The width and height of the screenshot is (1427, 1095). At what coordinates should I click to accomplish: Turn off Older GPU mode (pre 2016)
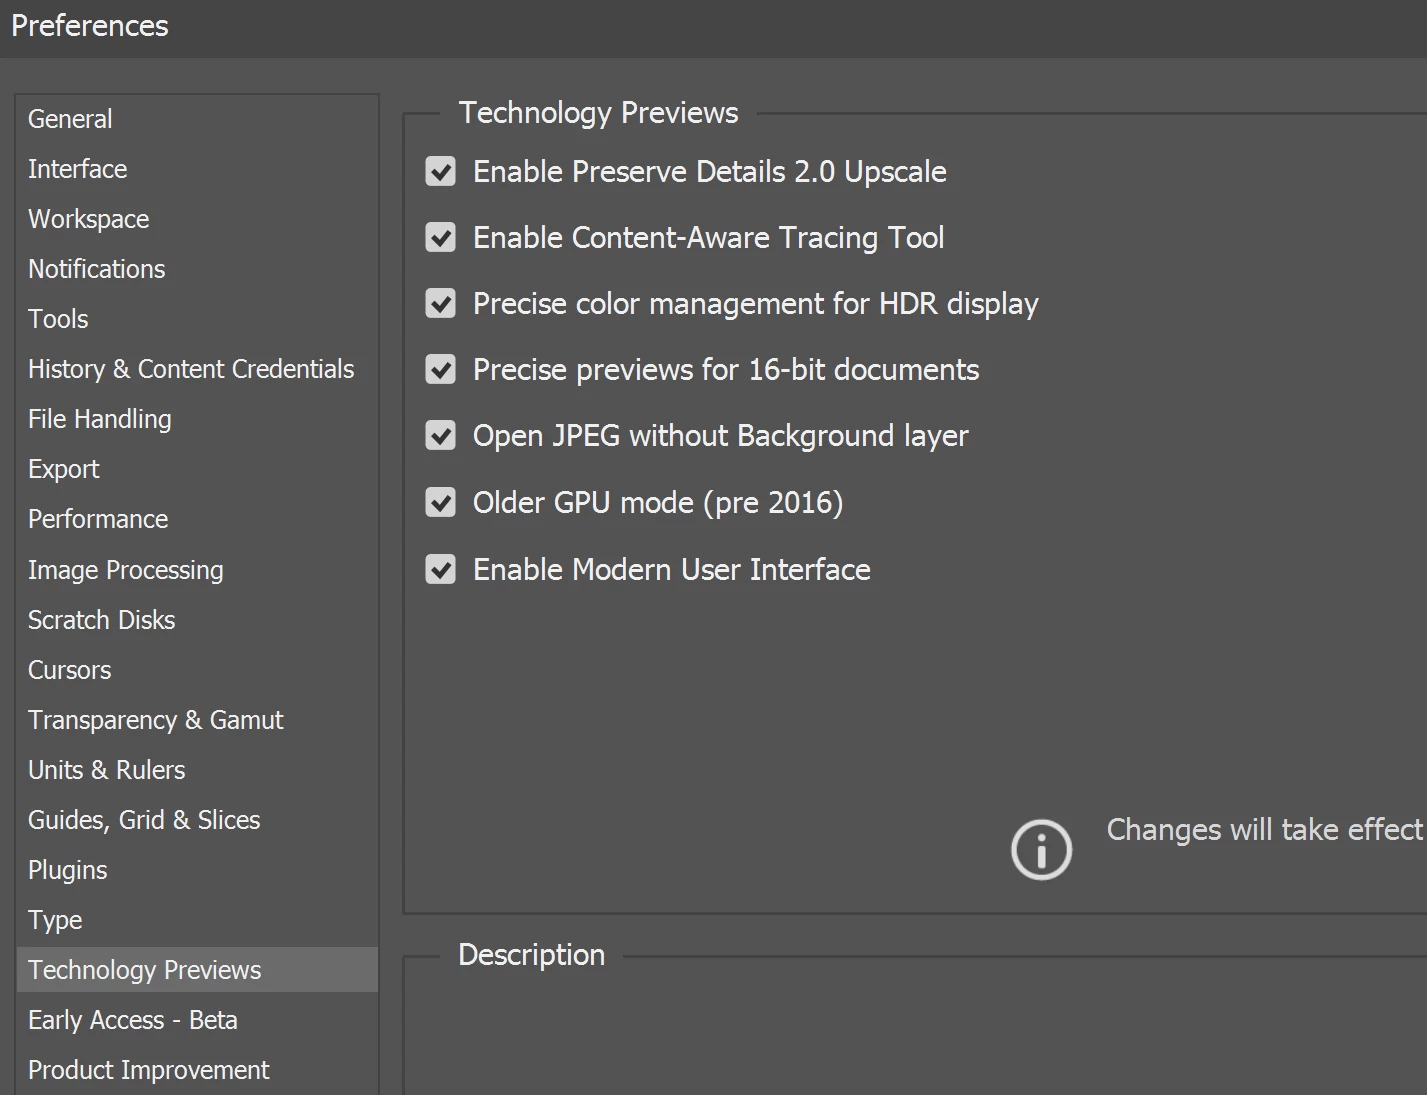coord(440,502)
